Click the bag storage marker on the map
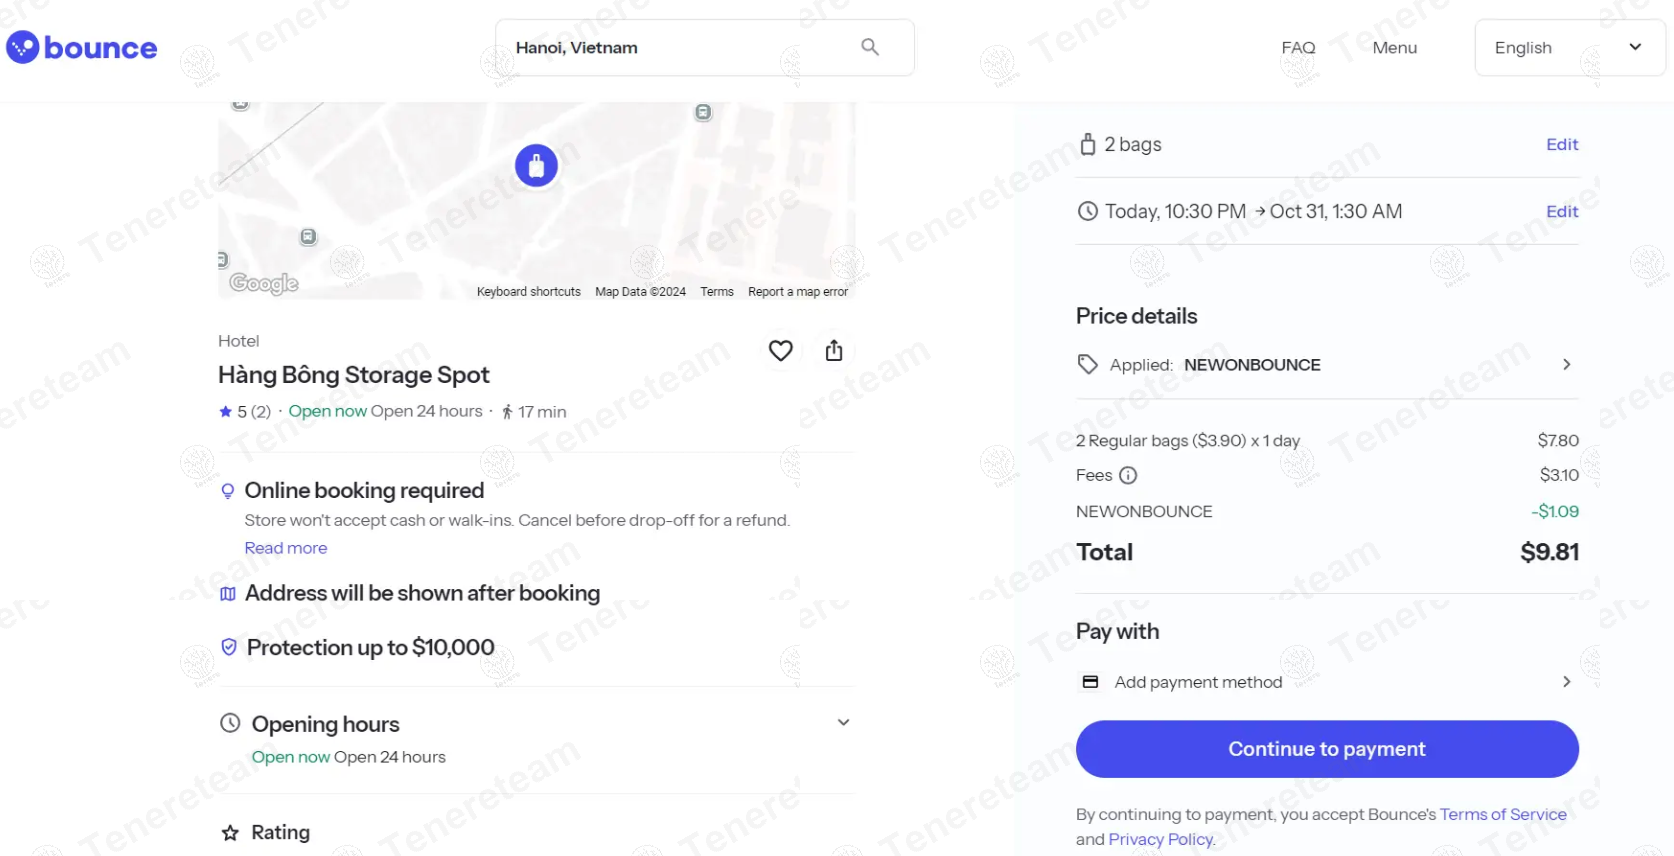Screen dimensions: 1674x856 pos(536,165)
